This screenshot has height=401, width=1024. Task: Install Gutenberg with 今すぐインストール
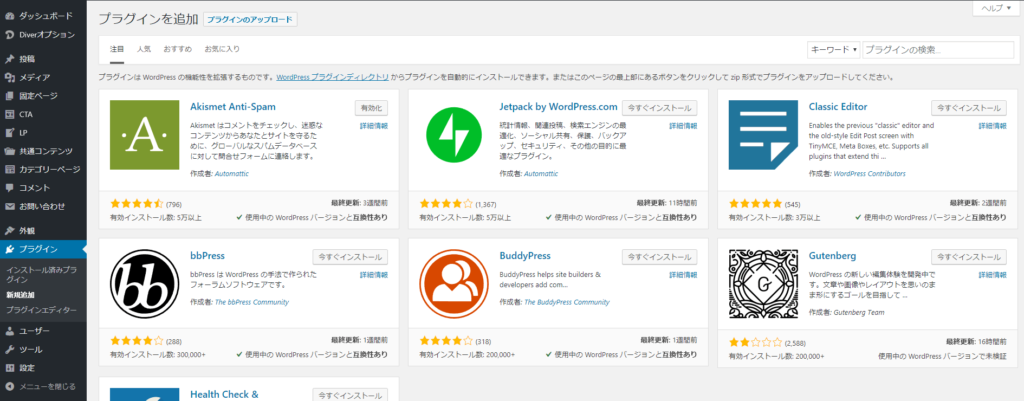(969, 257)
